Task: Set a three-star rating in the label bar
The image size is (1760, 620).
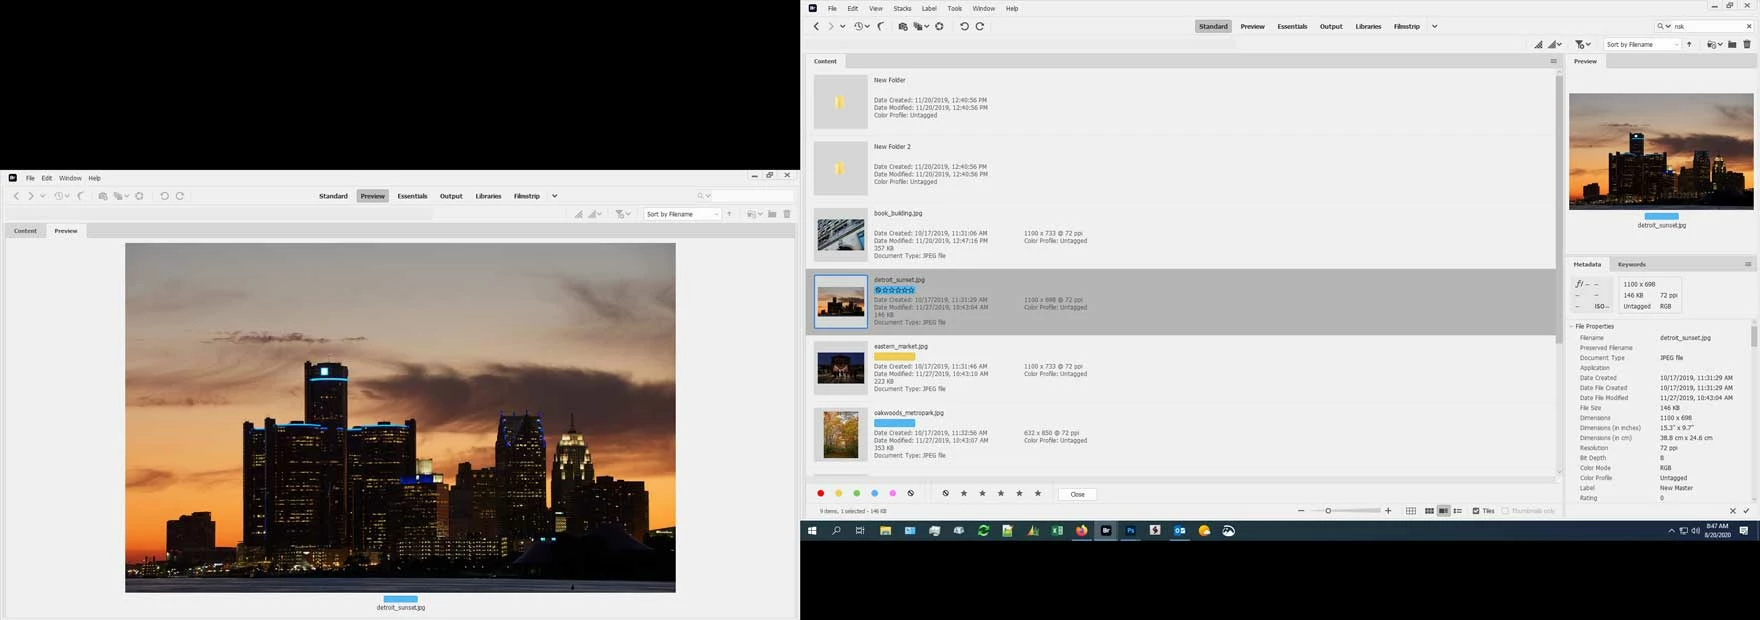Action: [x=1001, y=493]
